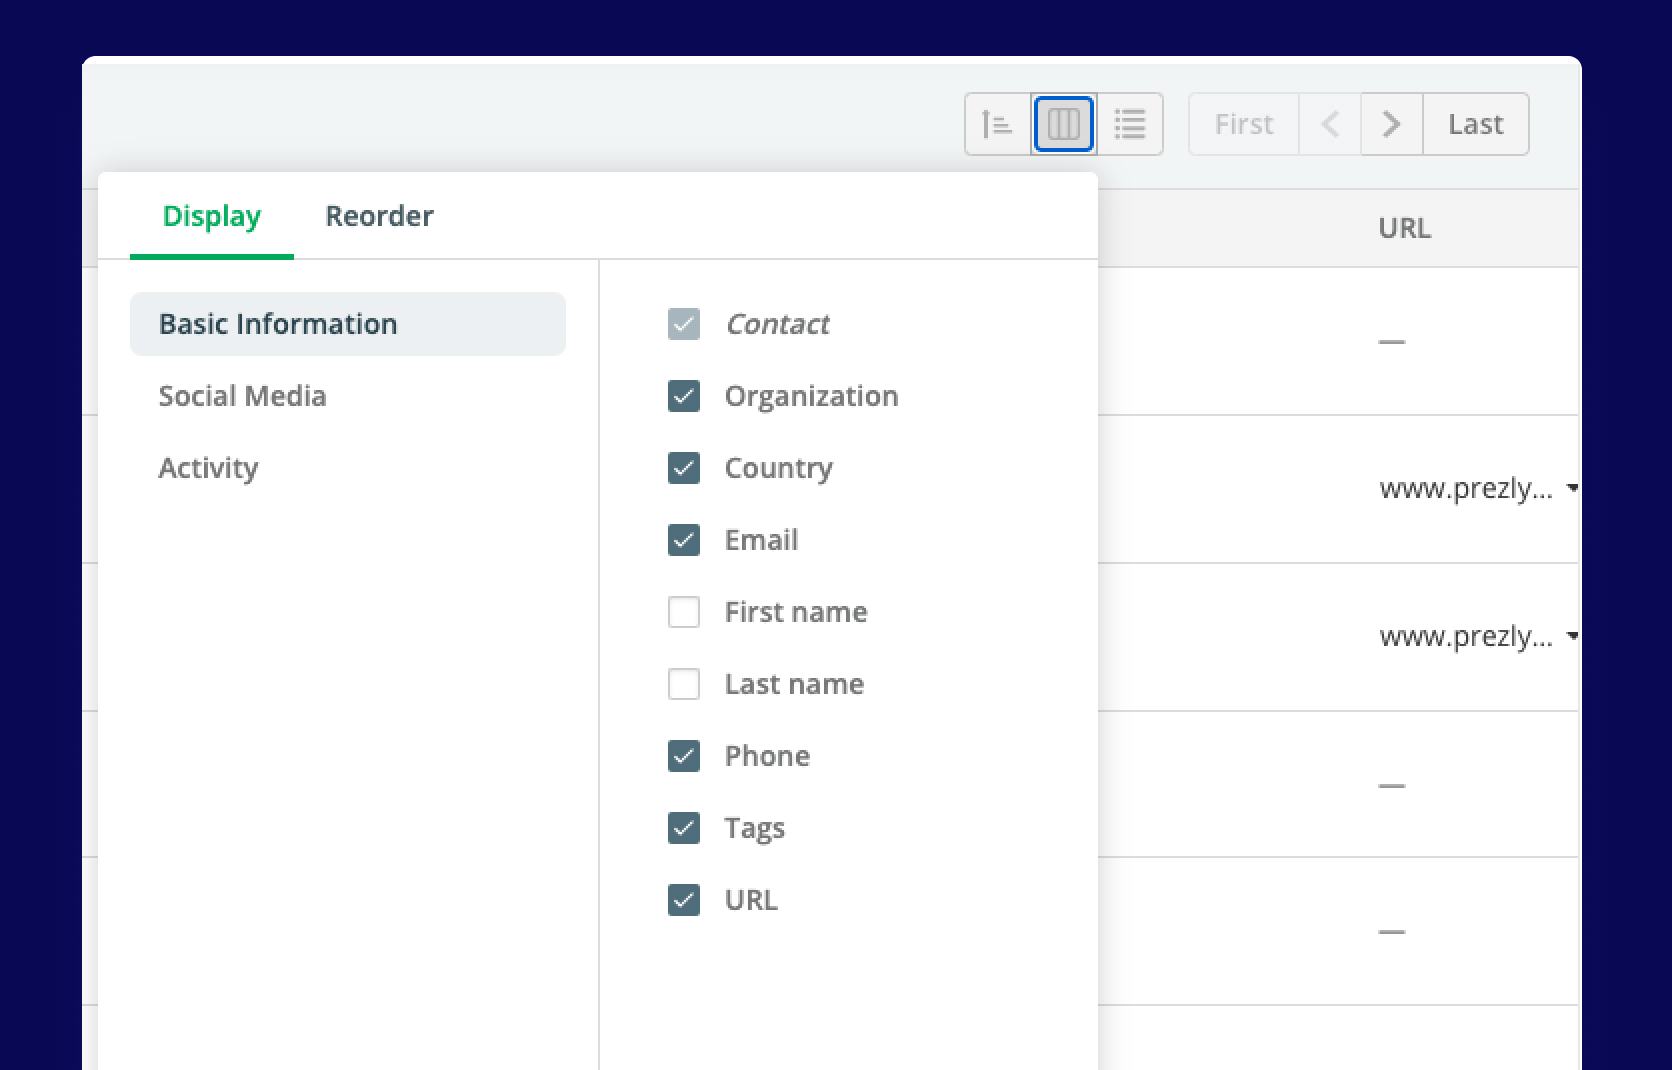Open the list density icon button
This screenshot has height=1070, width=1672.
pos(1130,124)
